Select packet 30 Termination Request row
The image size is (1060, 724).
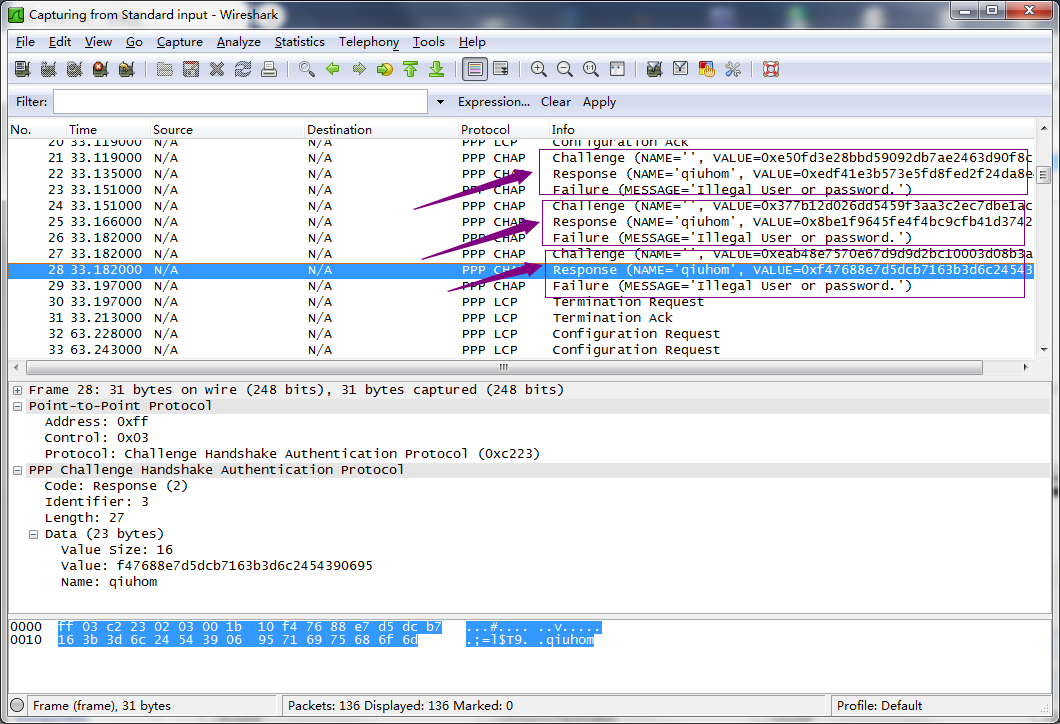tap(521, 302)
